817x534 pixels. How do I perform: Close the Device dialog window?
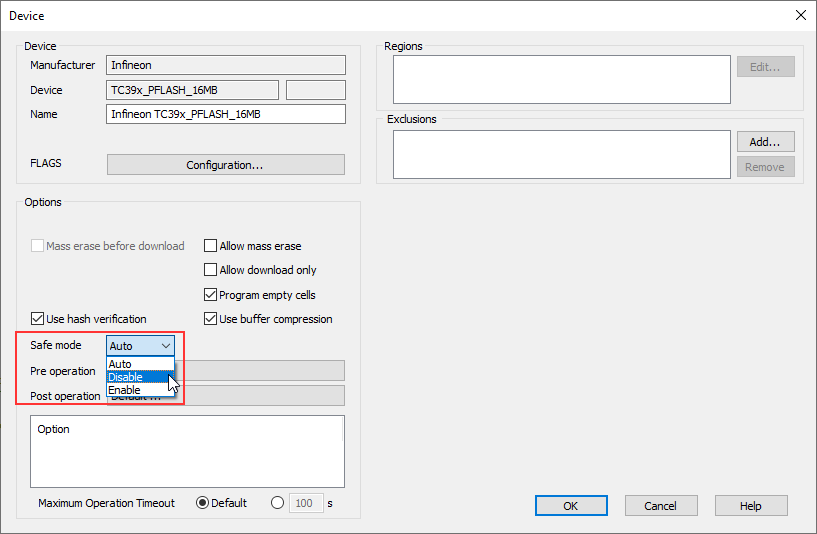799,15
